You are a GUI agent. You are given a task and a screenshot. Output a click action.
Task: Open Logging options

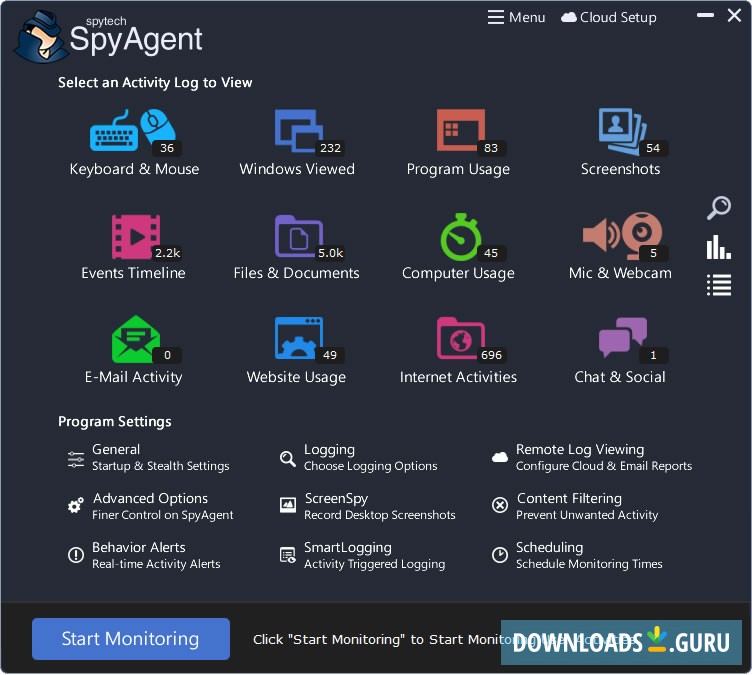click(329, 450)
